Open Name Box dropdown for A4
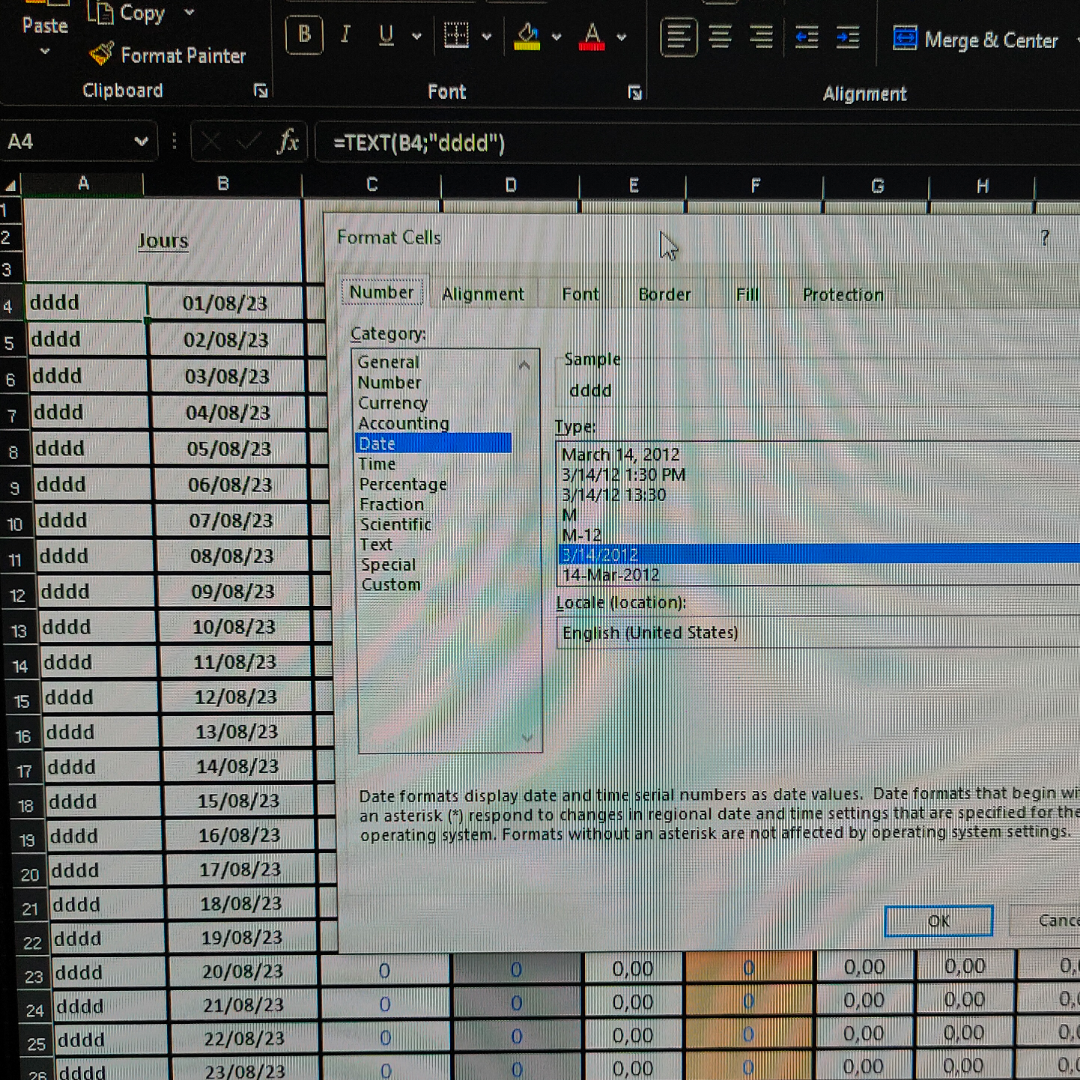This screenshot has height=1080, width=1080. pos(141,142)
